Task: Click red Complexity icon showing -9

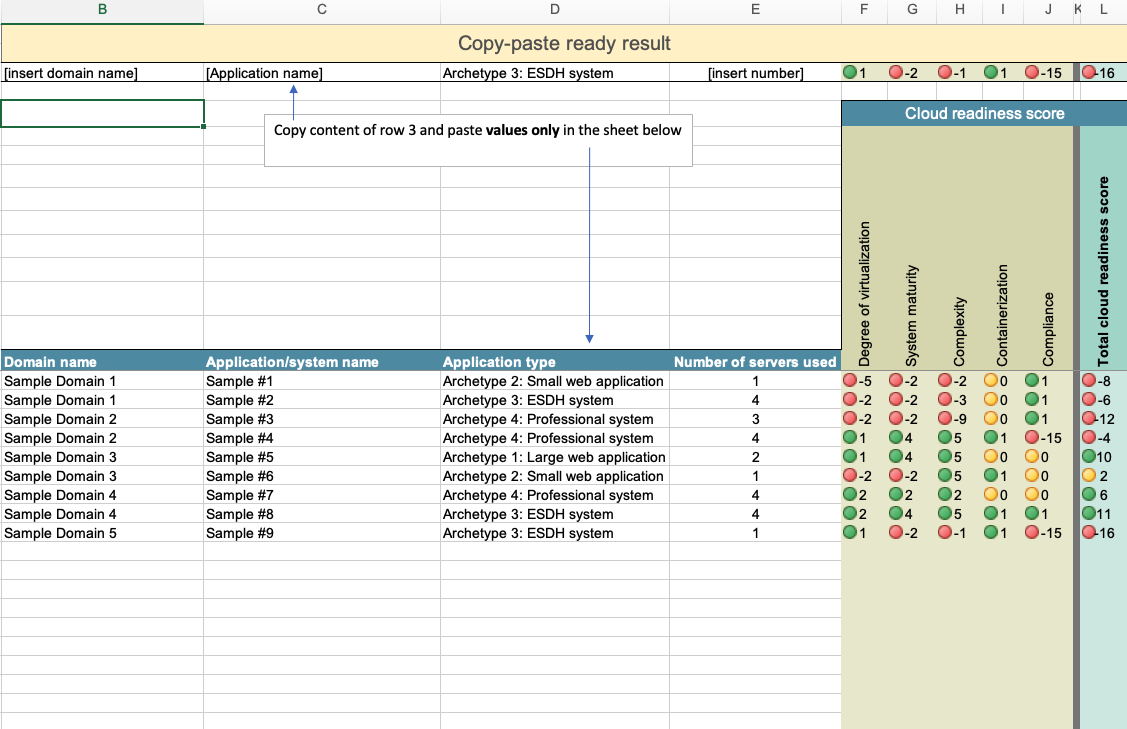Action: pyautogui.click(x=945, y=419)
